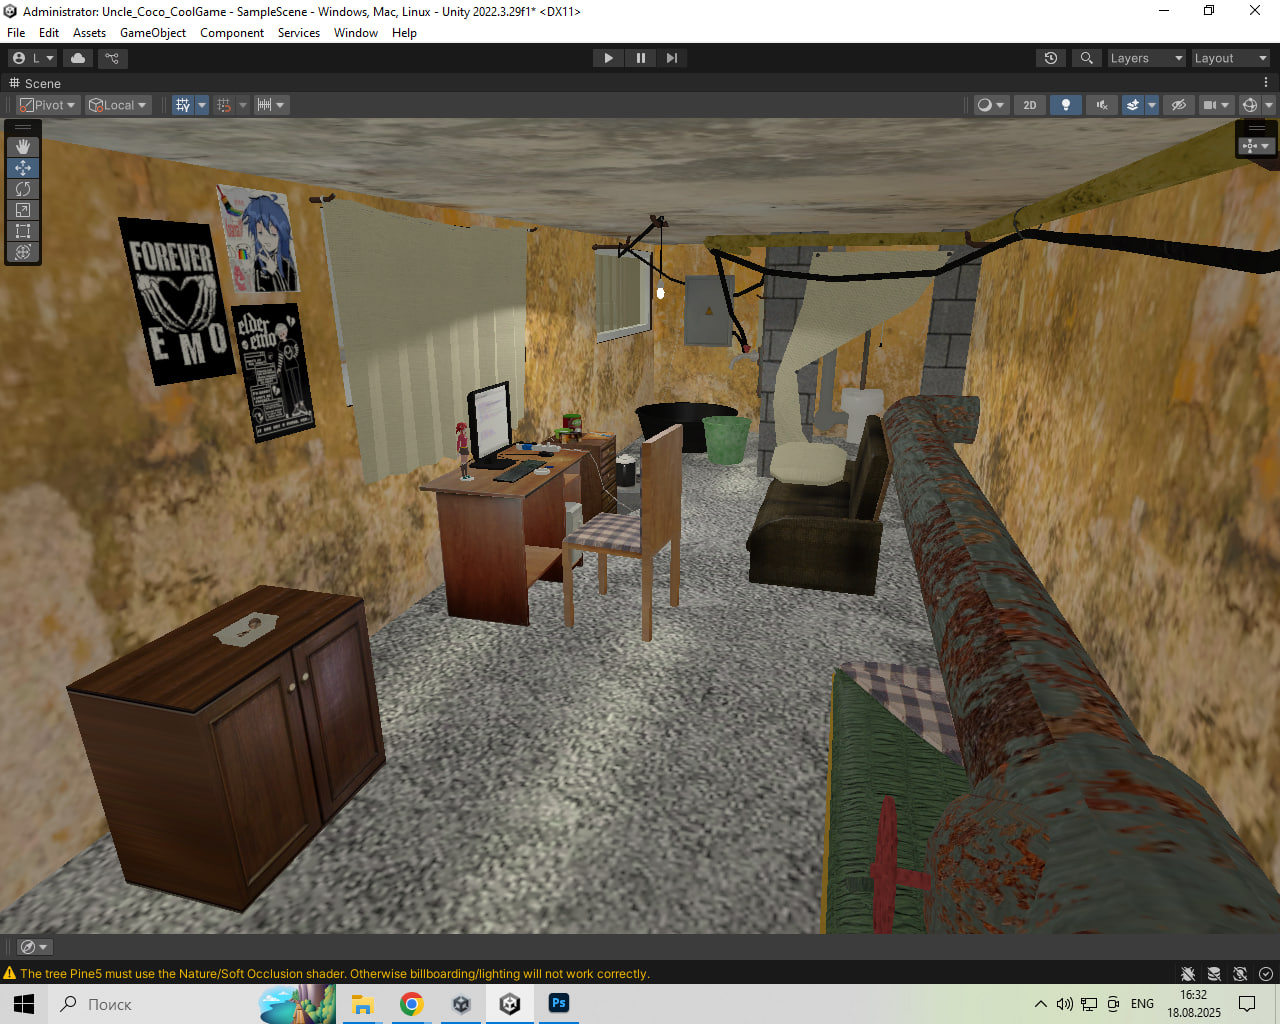
Task: Open the Layout dropdown
Action: coord(1230,58)
